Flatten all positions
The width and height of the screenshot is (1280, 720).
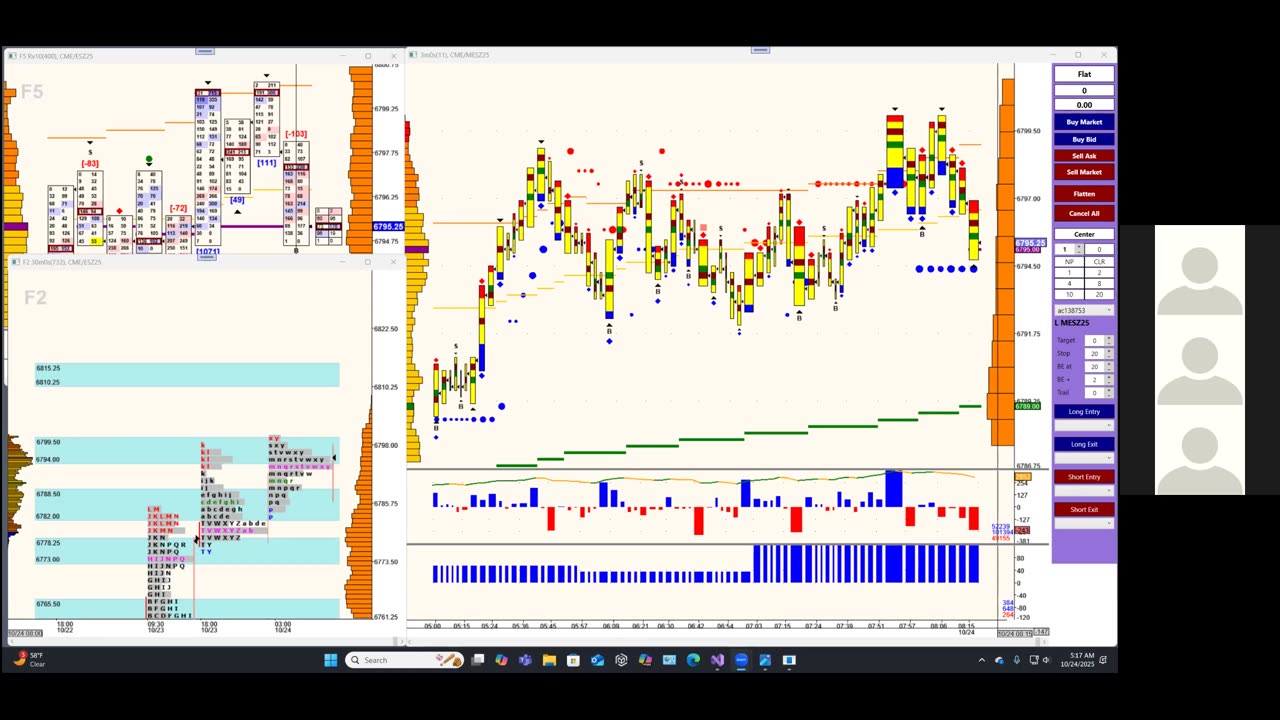click(1084, 194)
